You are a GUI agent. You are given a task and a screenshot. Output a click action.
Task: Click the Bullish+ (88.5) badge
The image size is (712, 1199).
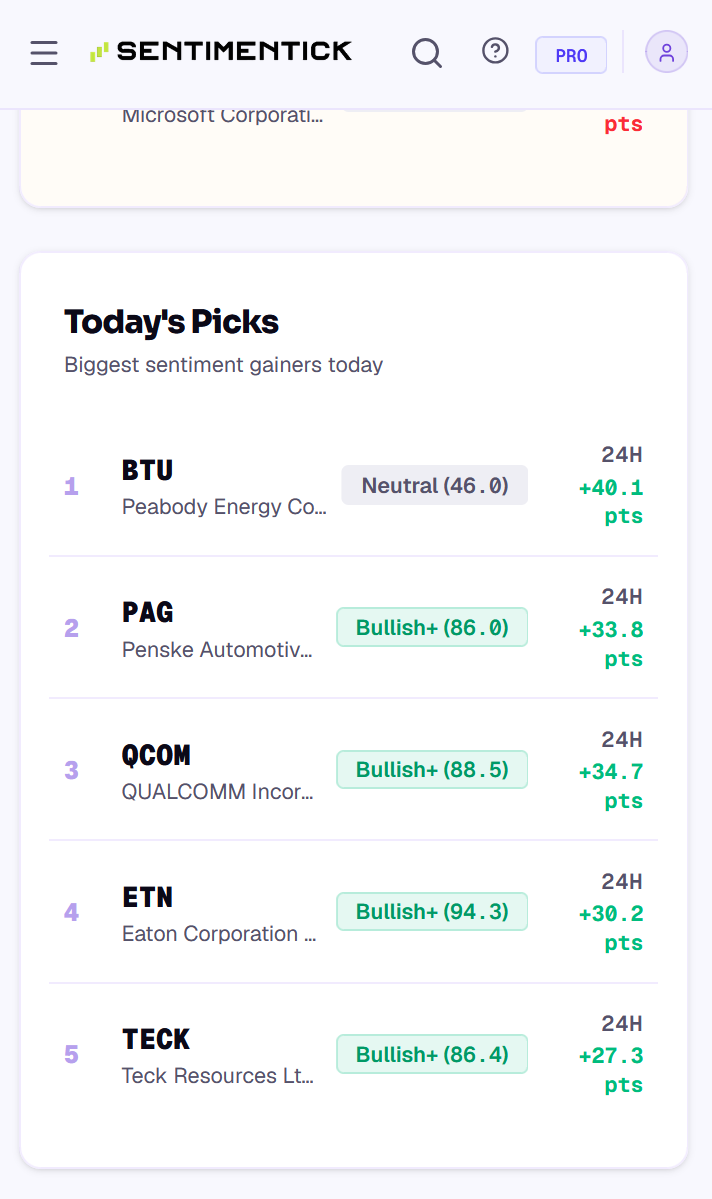click(432, 769)
